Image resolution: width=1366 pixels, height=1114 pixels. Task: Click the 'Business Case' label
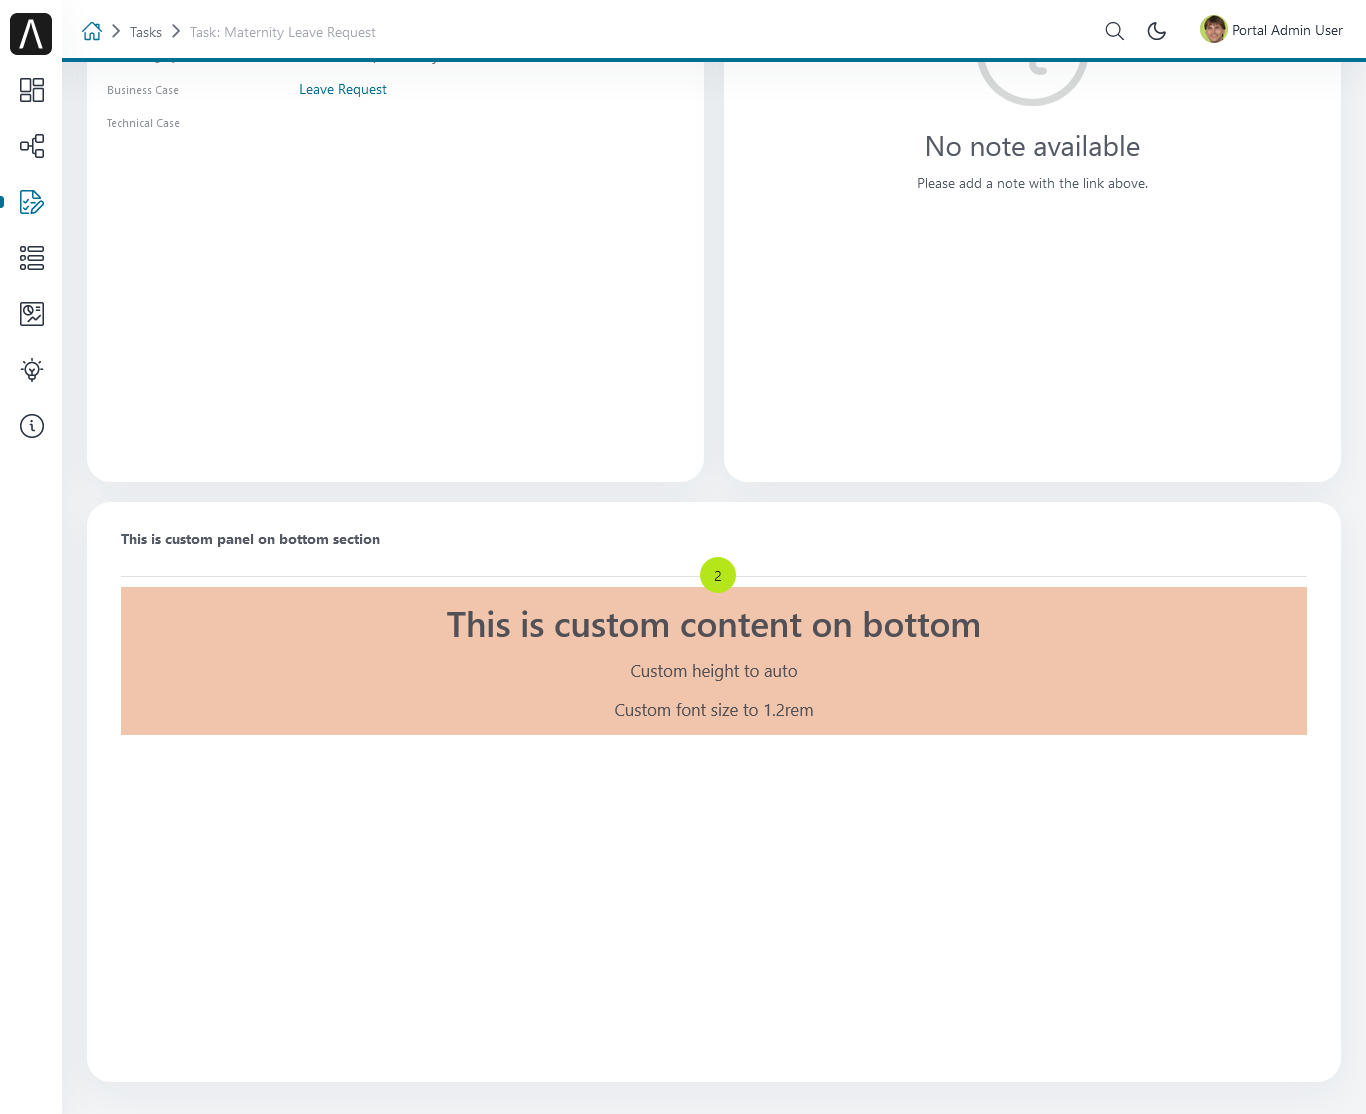pos(143,90)
